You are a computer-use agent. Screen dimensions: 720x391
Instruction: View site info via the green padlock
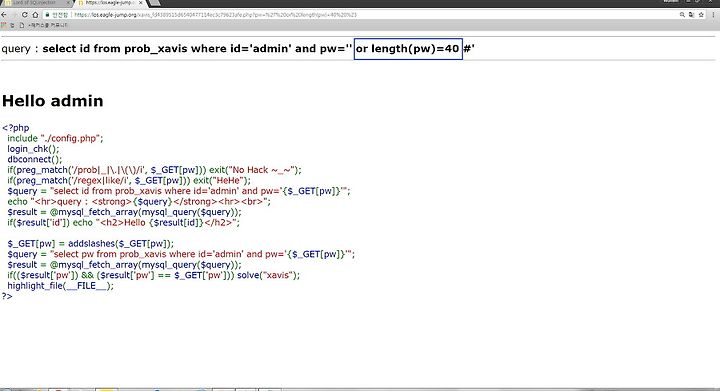(x=47, y=15)
